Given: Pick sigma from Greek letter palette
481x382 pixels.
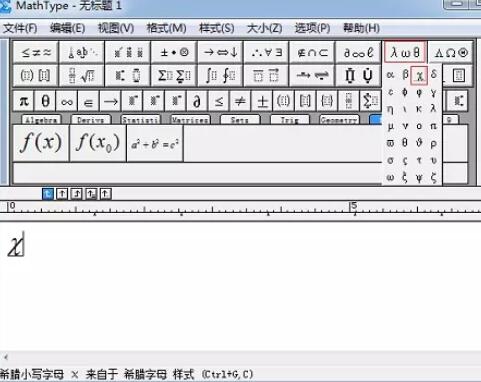Looking at the screenshot, I should point(390,160).
